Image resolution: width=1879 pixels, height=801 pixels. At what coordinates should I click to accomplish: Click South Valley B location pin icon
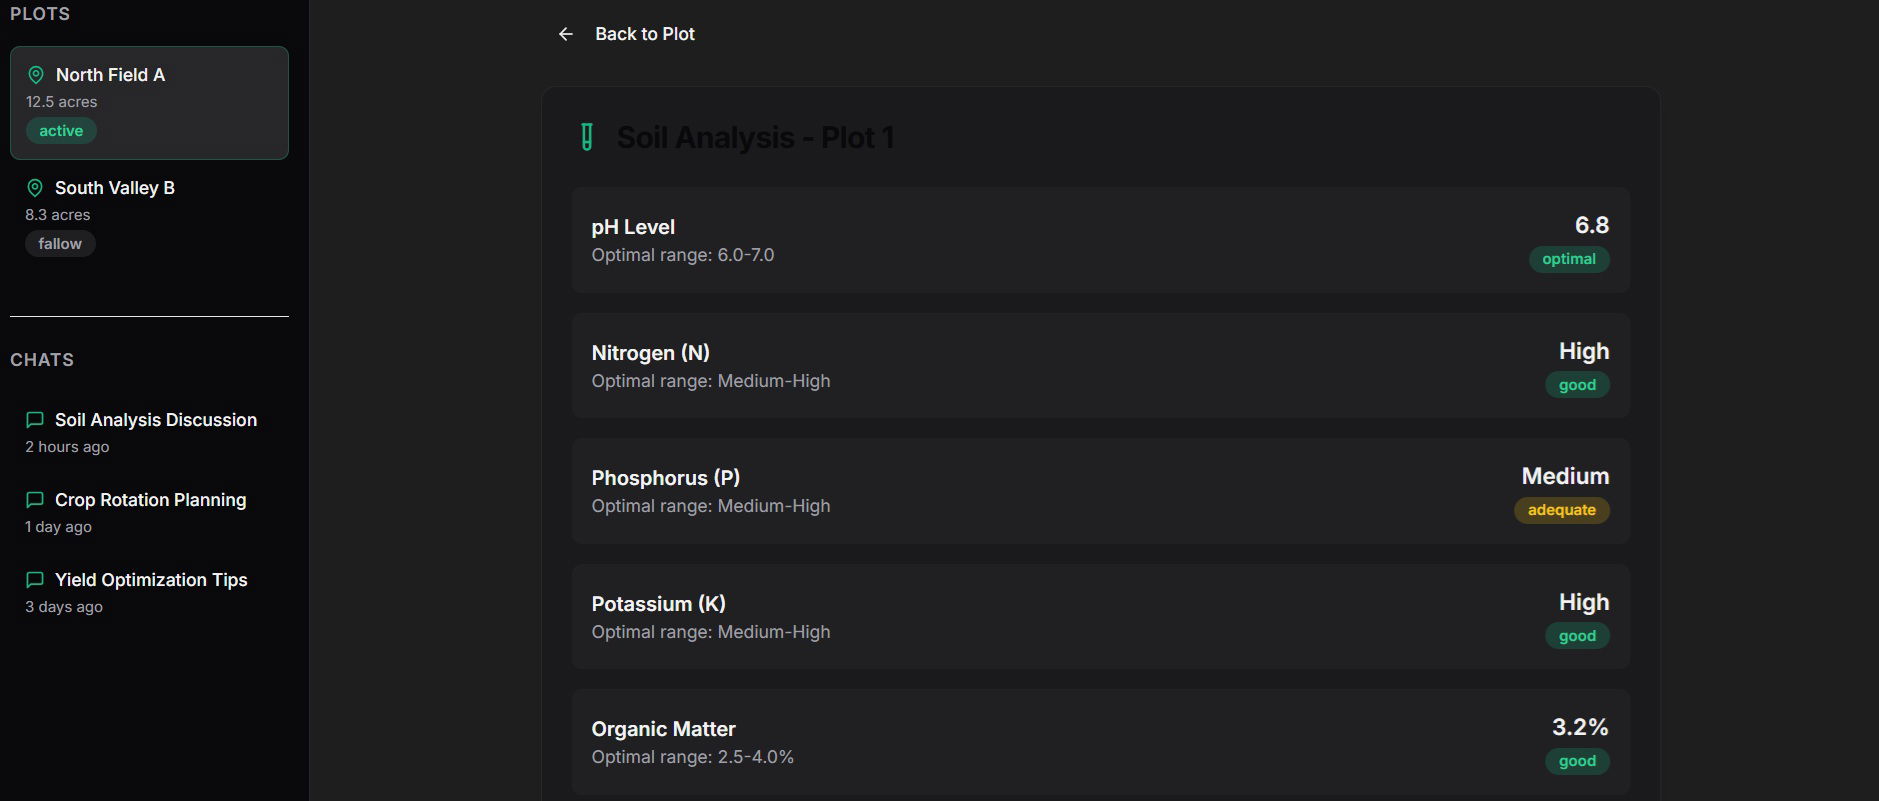[x=35, y=188]
